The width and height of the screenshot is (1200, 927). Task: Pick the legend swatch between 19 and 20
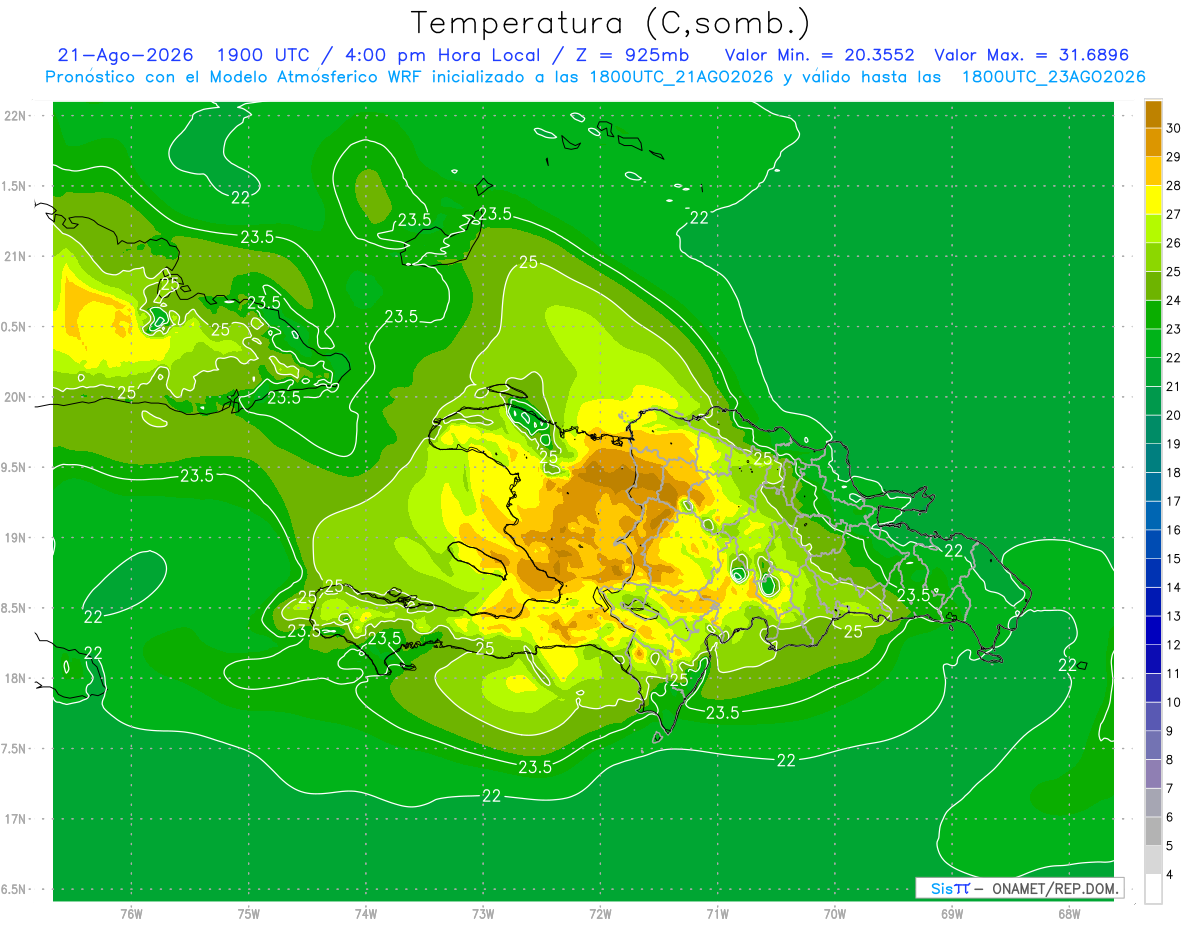[x=1153, y=430]
